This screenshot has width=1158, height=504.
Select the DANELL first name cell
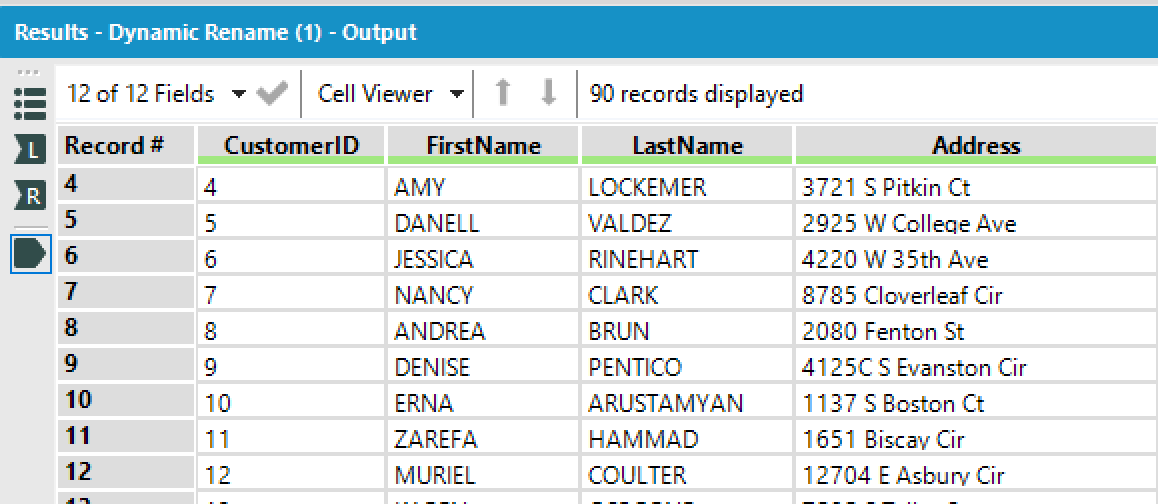point(484,222)
